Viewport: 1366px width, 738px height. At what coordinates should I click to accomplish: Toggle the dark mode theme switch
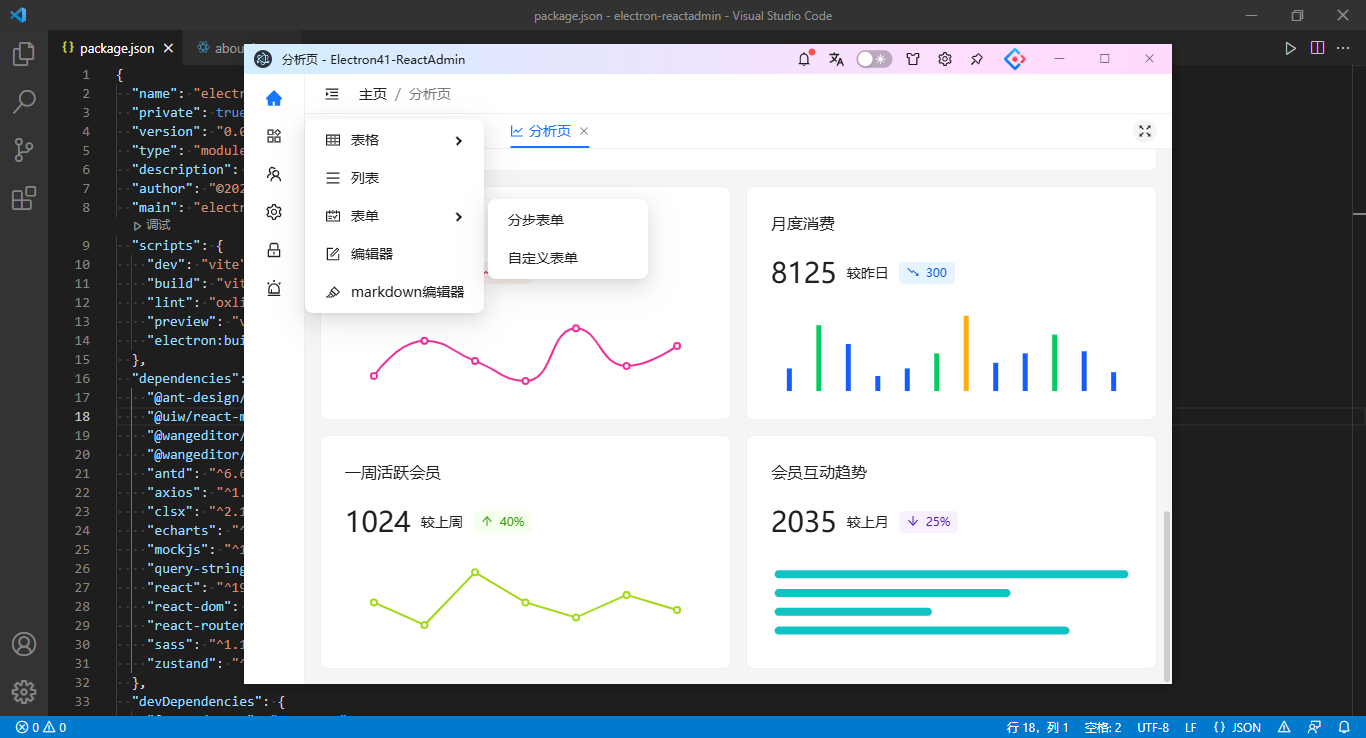874,59
